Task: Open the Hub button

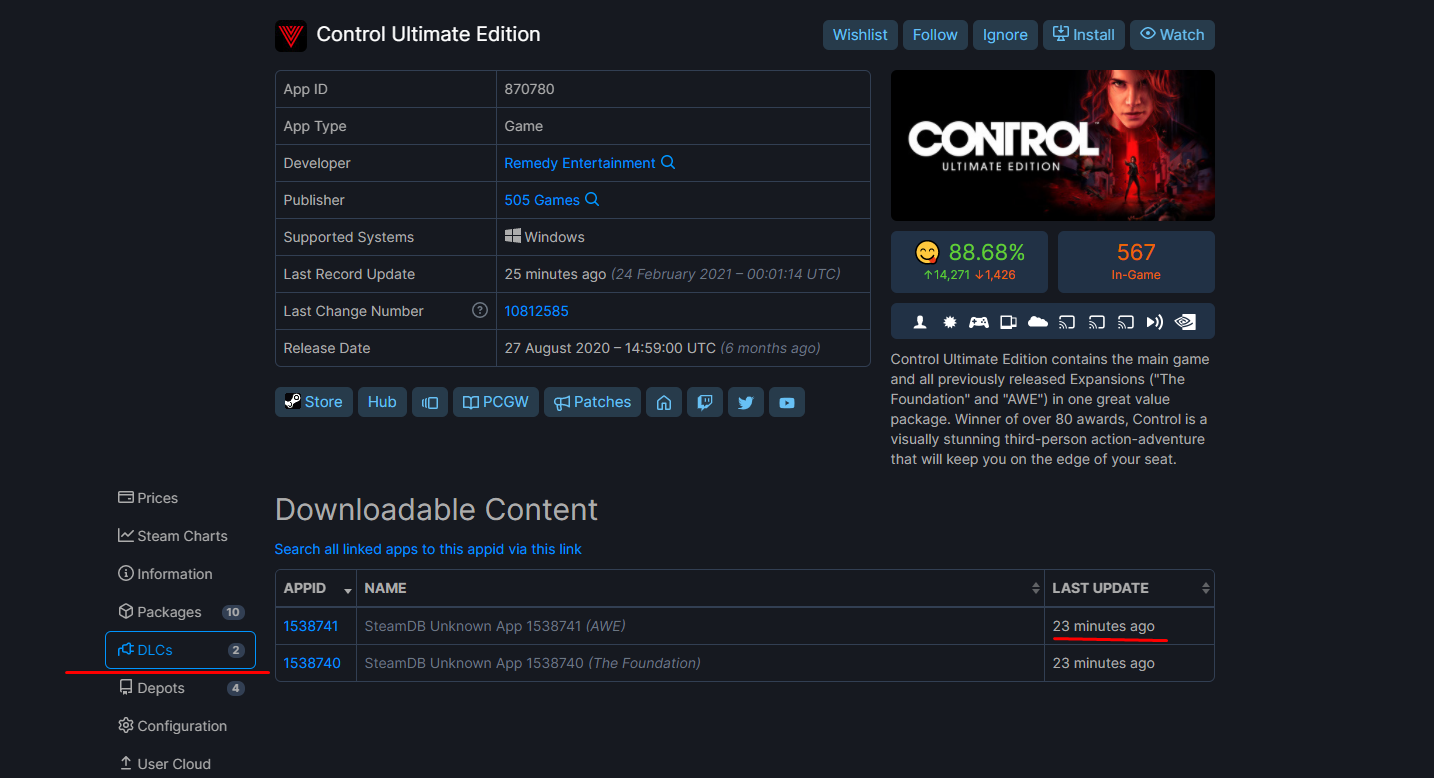Action: click(382, 402)
